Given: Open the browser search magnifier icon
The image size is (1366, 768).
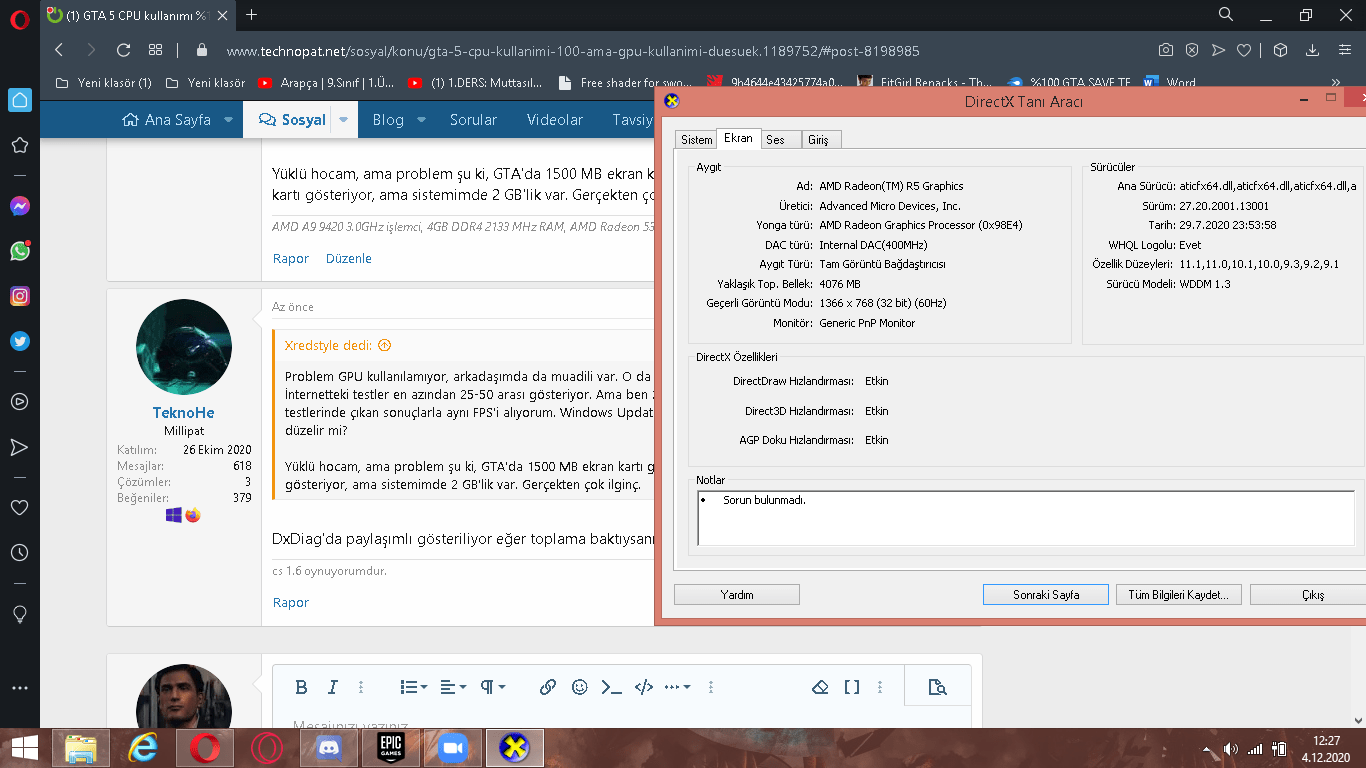Looking at the screenshot, I should 1226,14.
